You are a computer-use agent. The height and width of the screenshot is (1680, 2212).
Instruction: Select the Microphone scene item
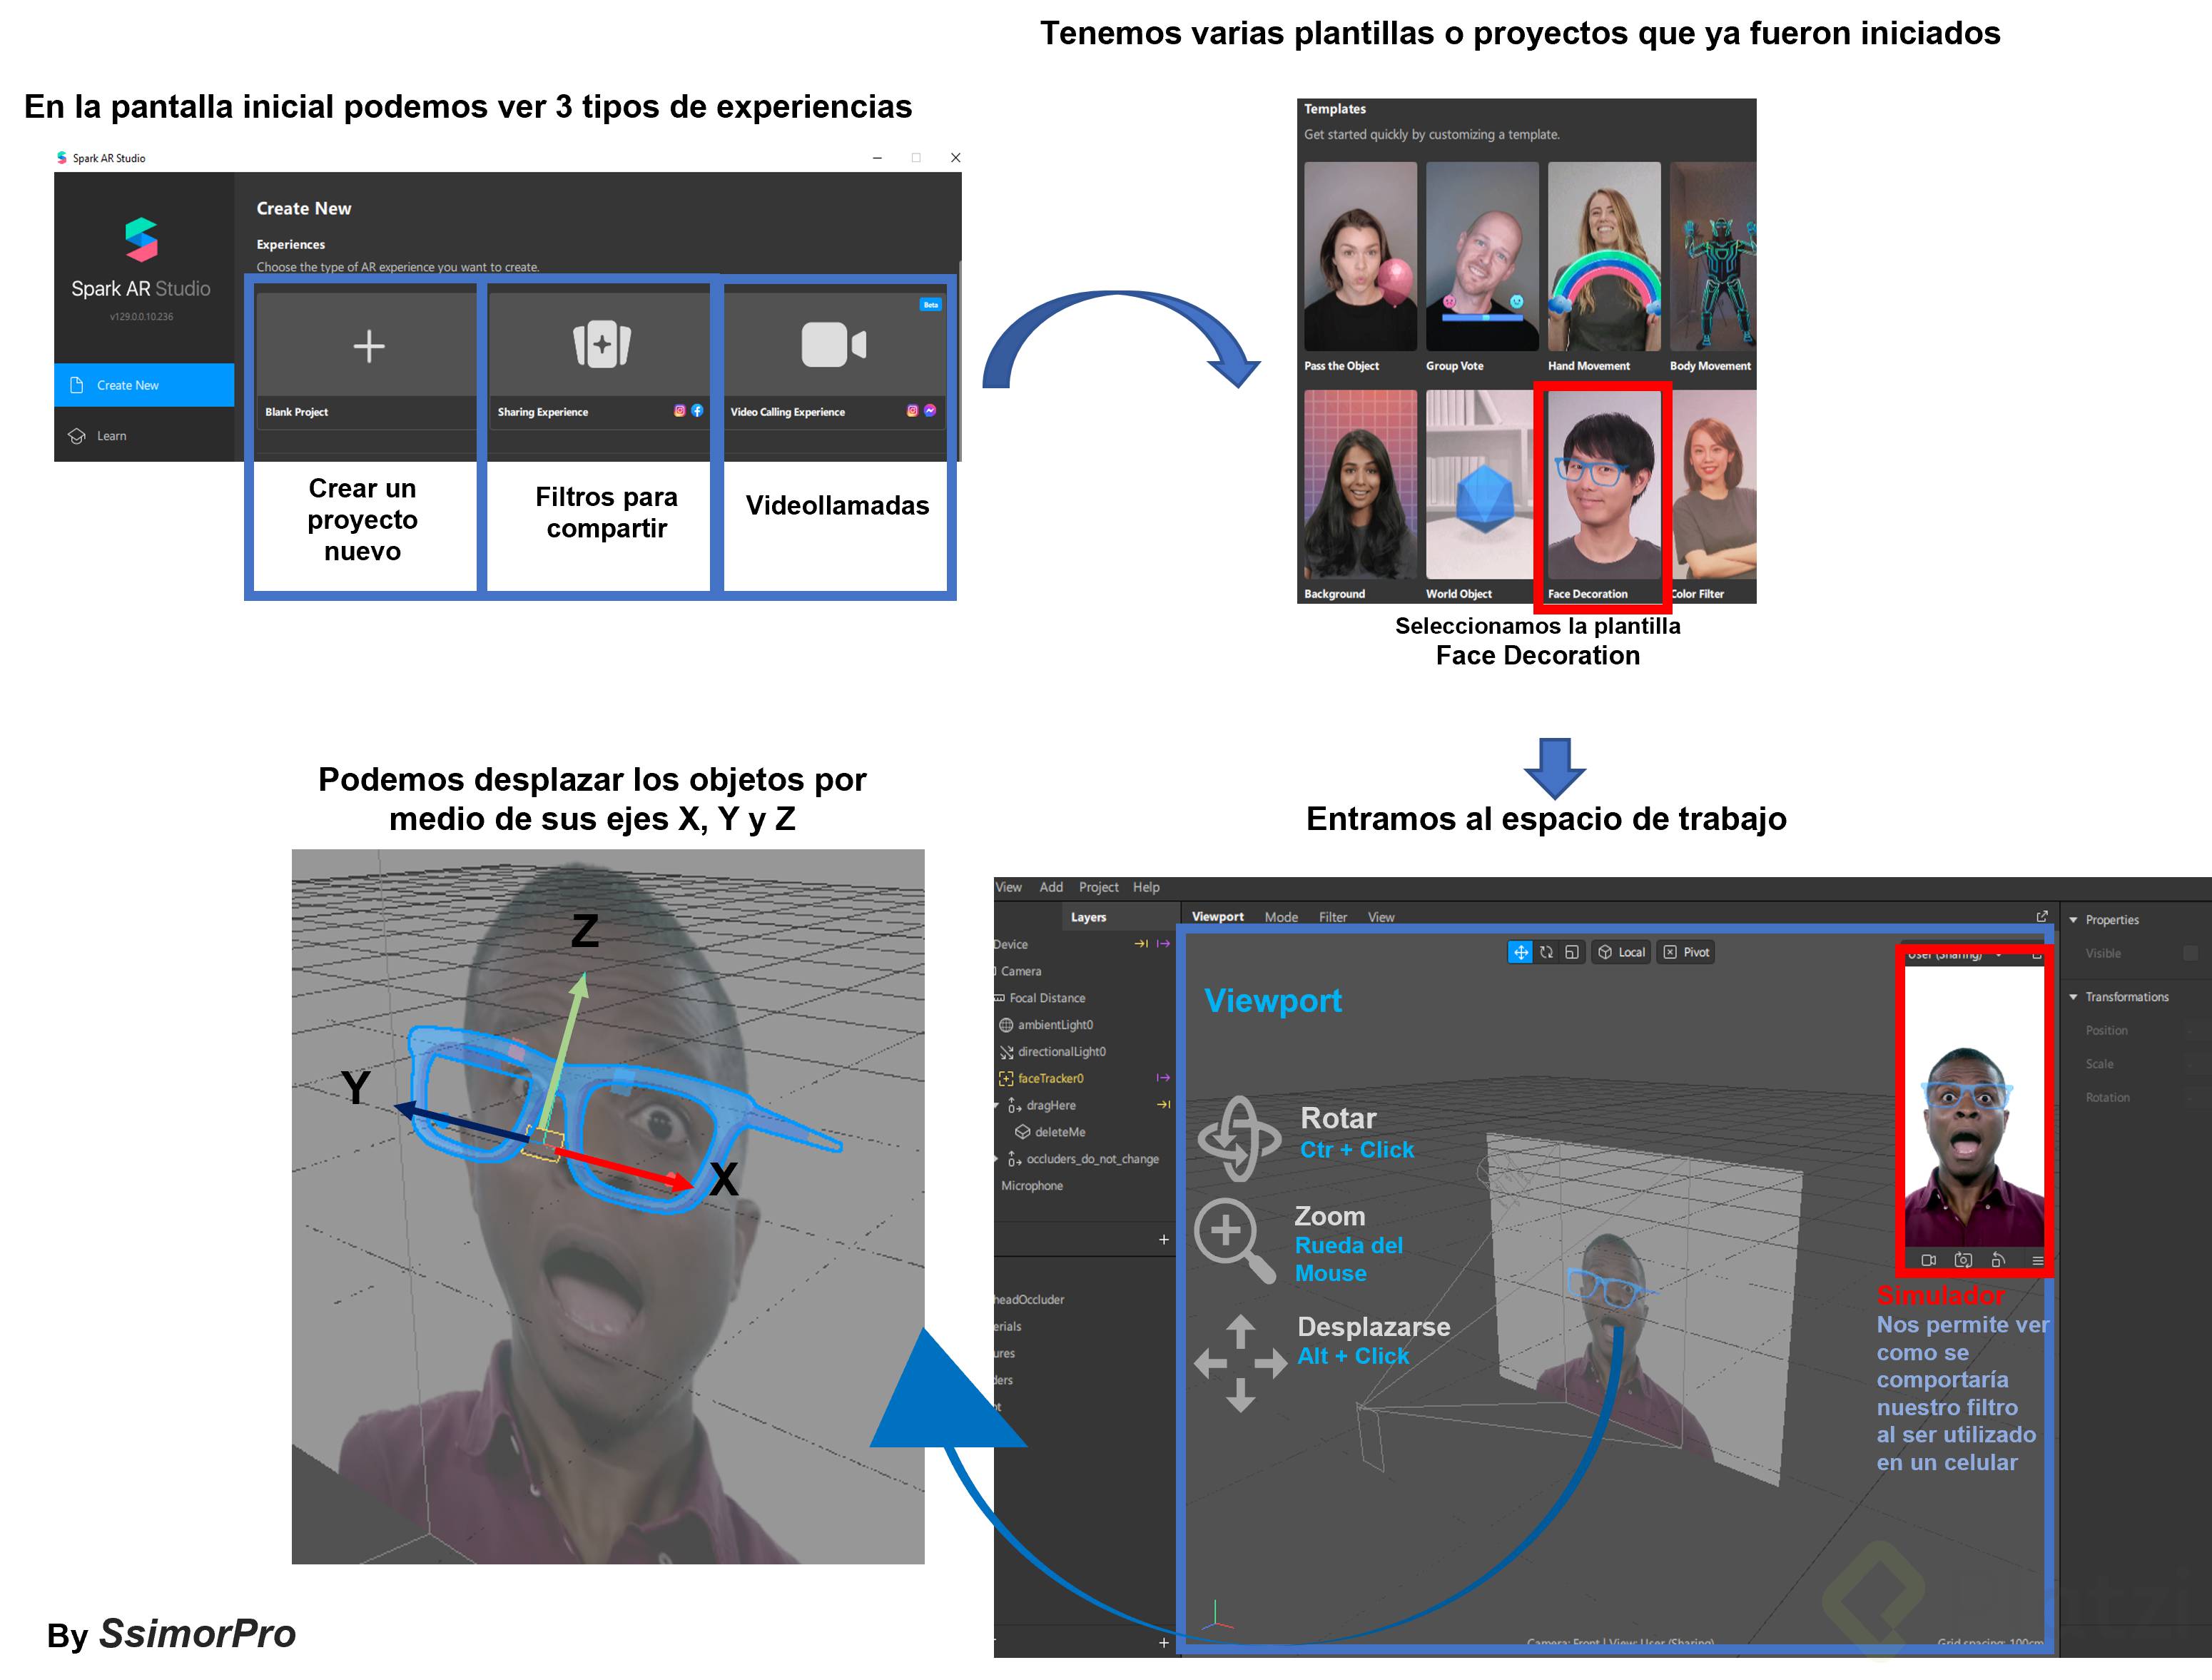pyautogui.click(x=1032, y=1186)
